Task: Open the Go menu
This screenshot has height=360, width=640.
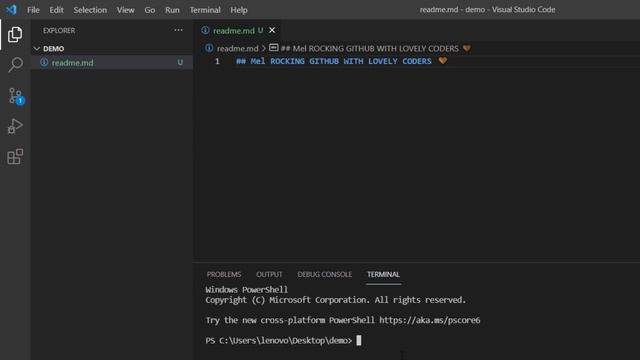Action: 149,10
